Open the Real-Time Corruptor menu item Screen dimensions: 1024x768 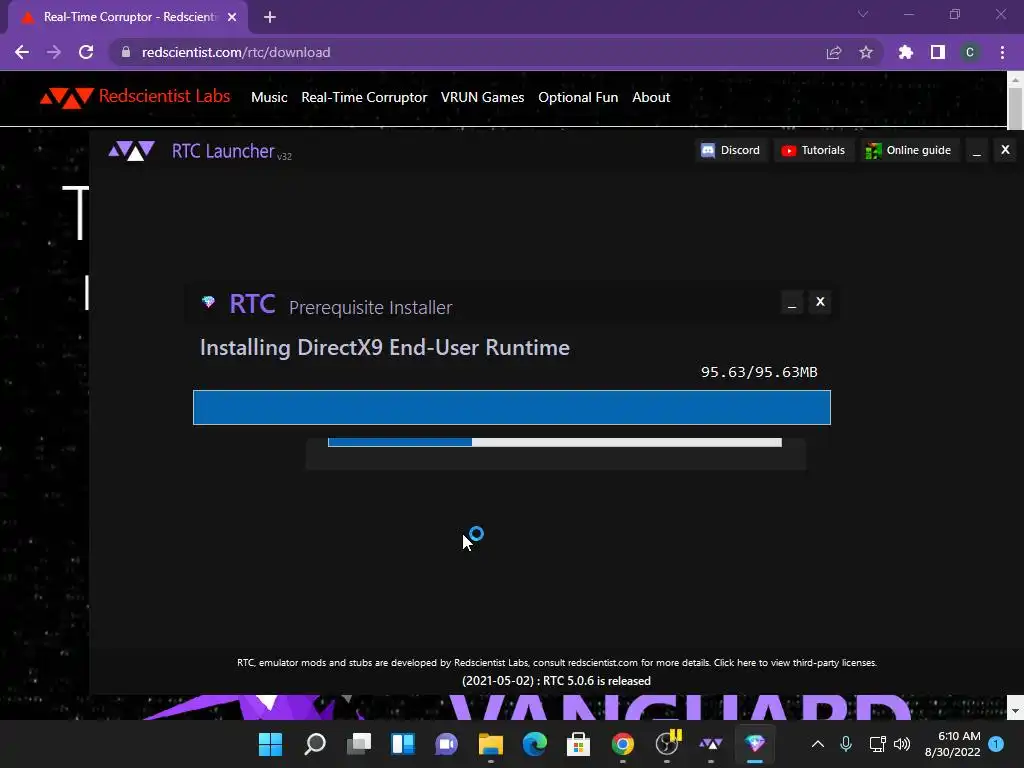tap(364, 97)
